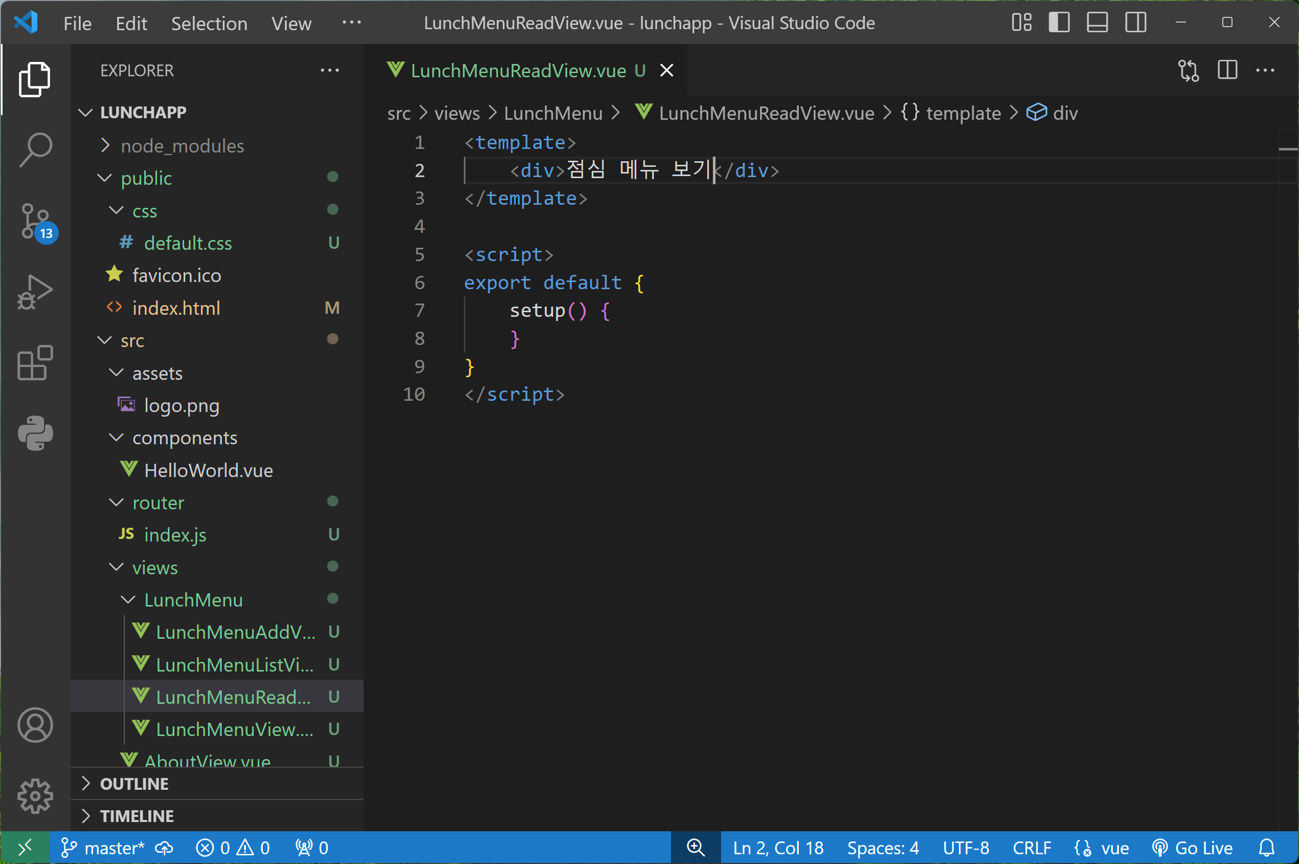
Task: Close the LunchMenuReadView.vue tab
Action: (667, 70)
